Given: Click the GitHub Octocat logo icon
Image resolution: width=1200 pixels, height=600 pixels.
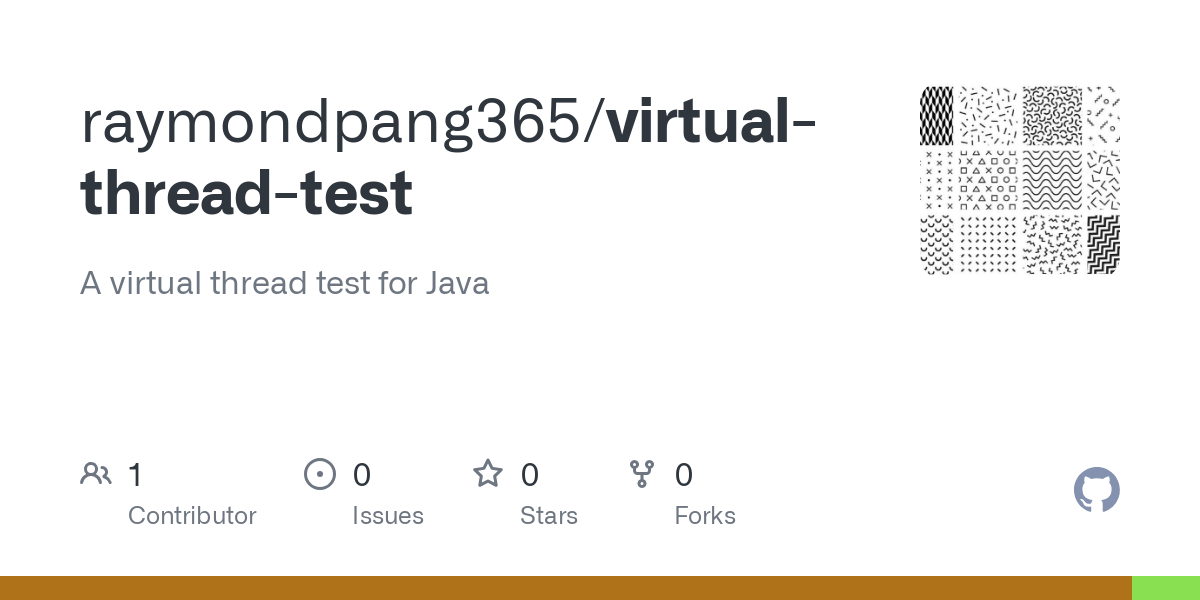Looking at the screenshot, I should 1096,491.
